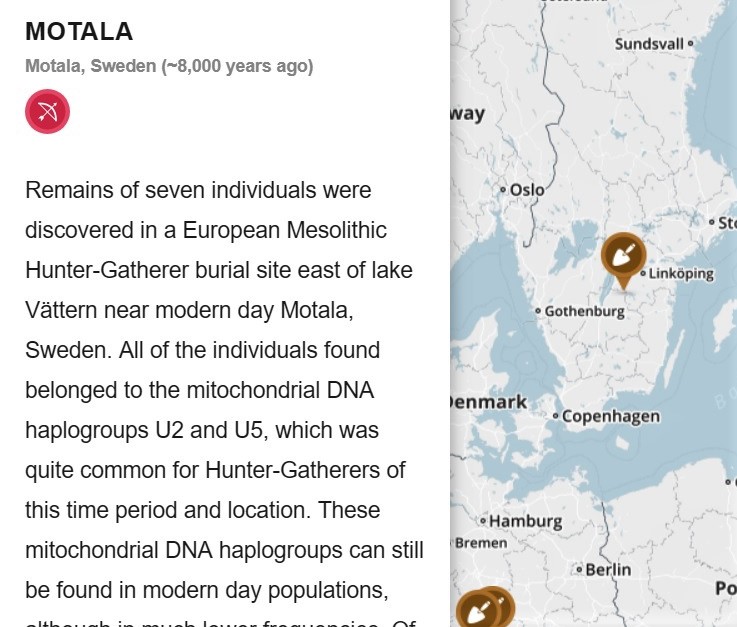
Task: Select the Oslo city label
Action: click(527, 189)
